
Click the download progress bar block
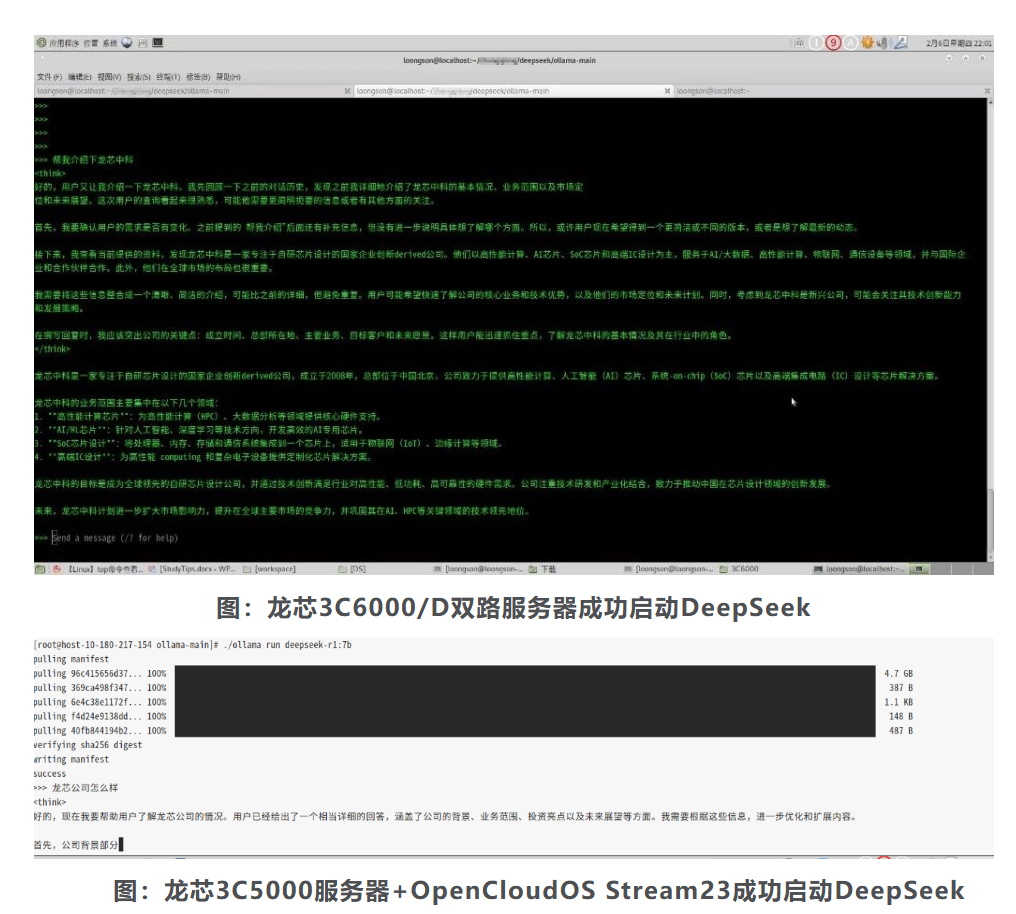tap(525, 701)
